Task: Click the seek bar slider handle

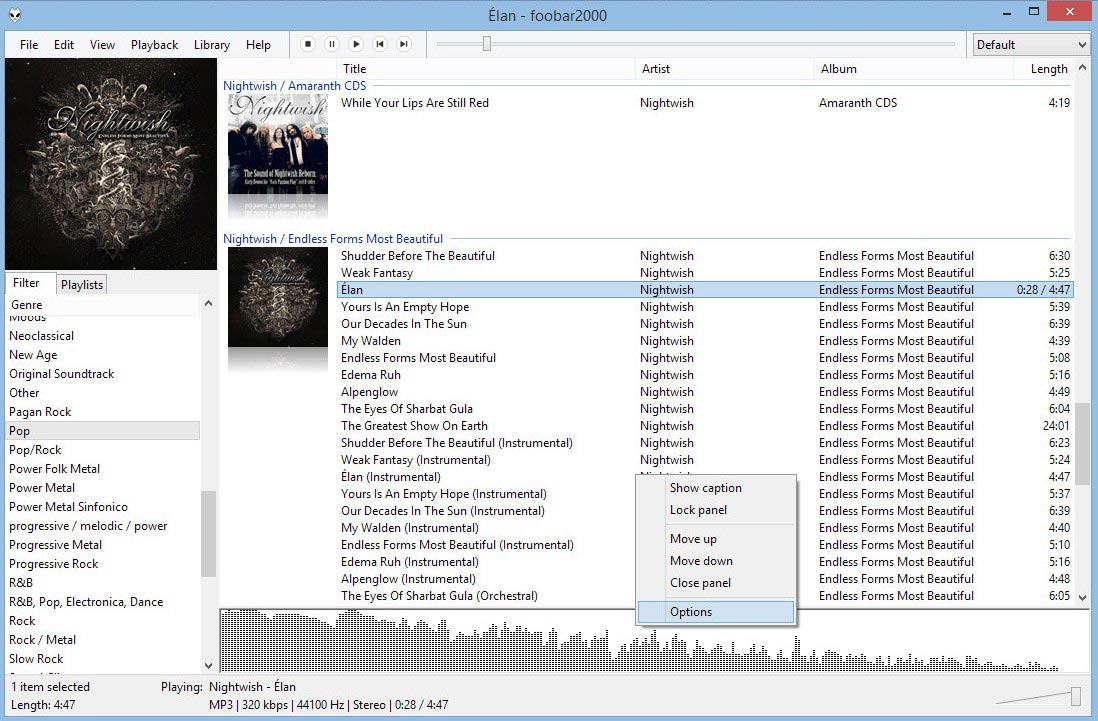Action: click(487, 44)
